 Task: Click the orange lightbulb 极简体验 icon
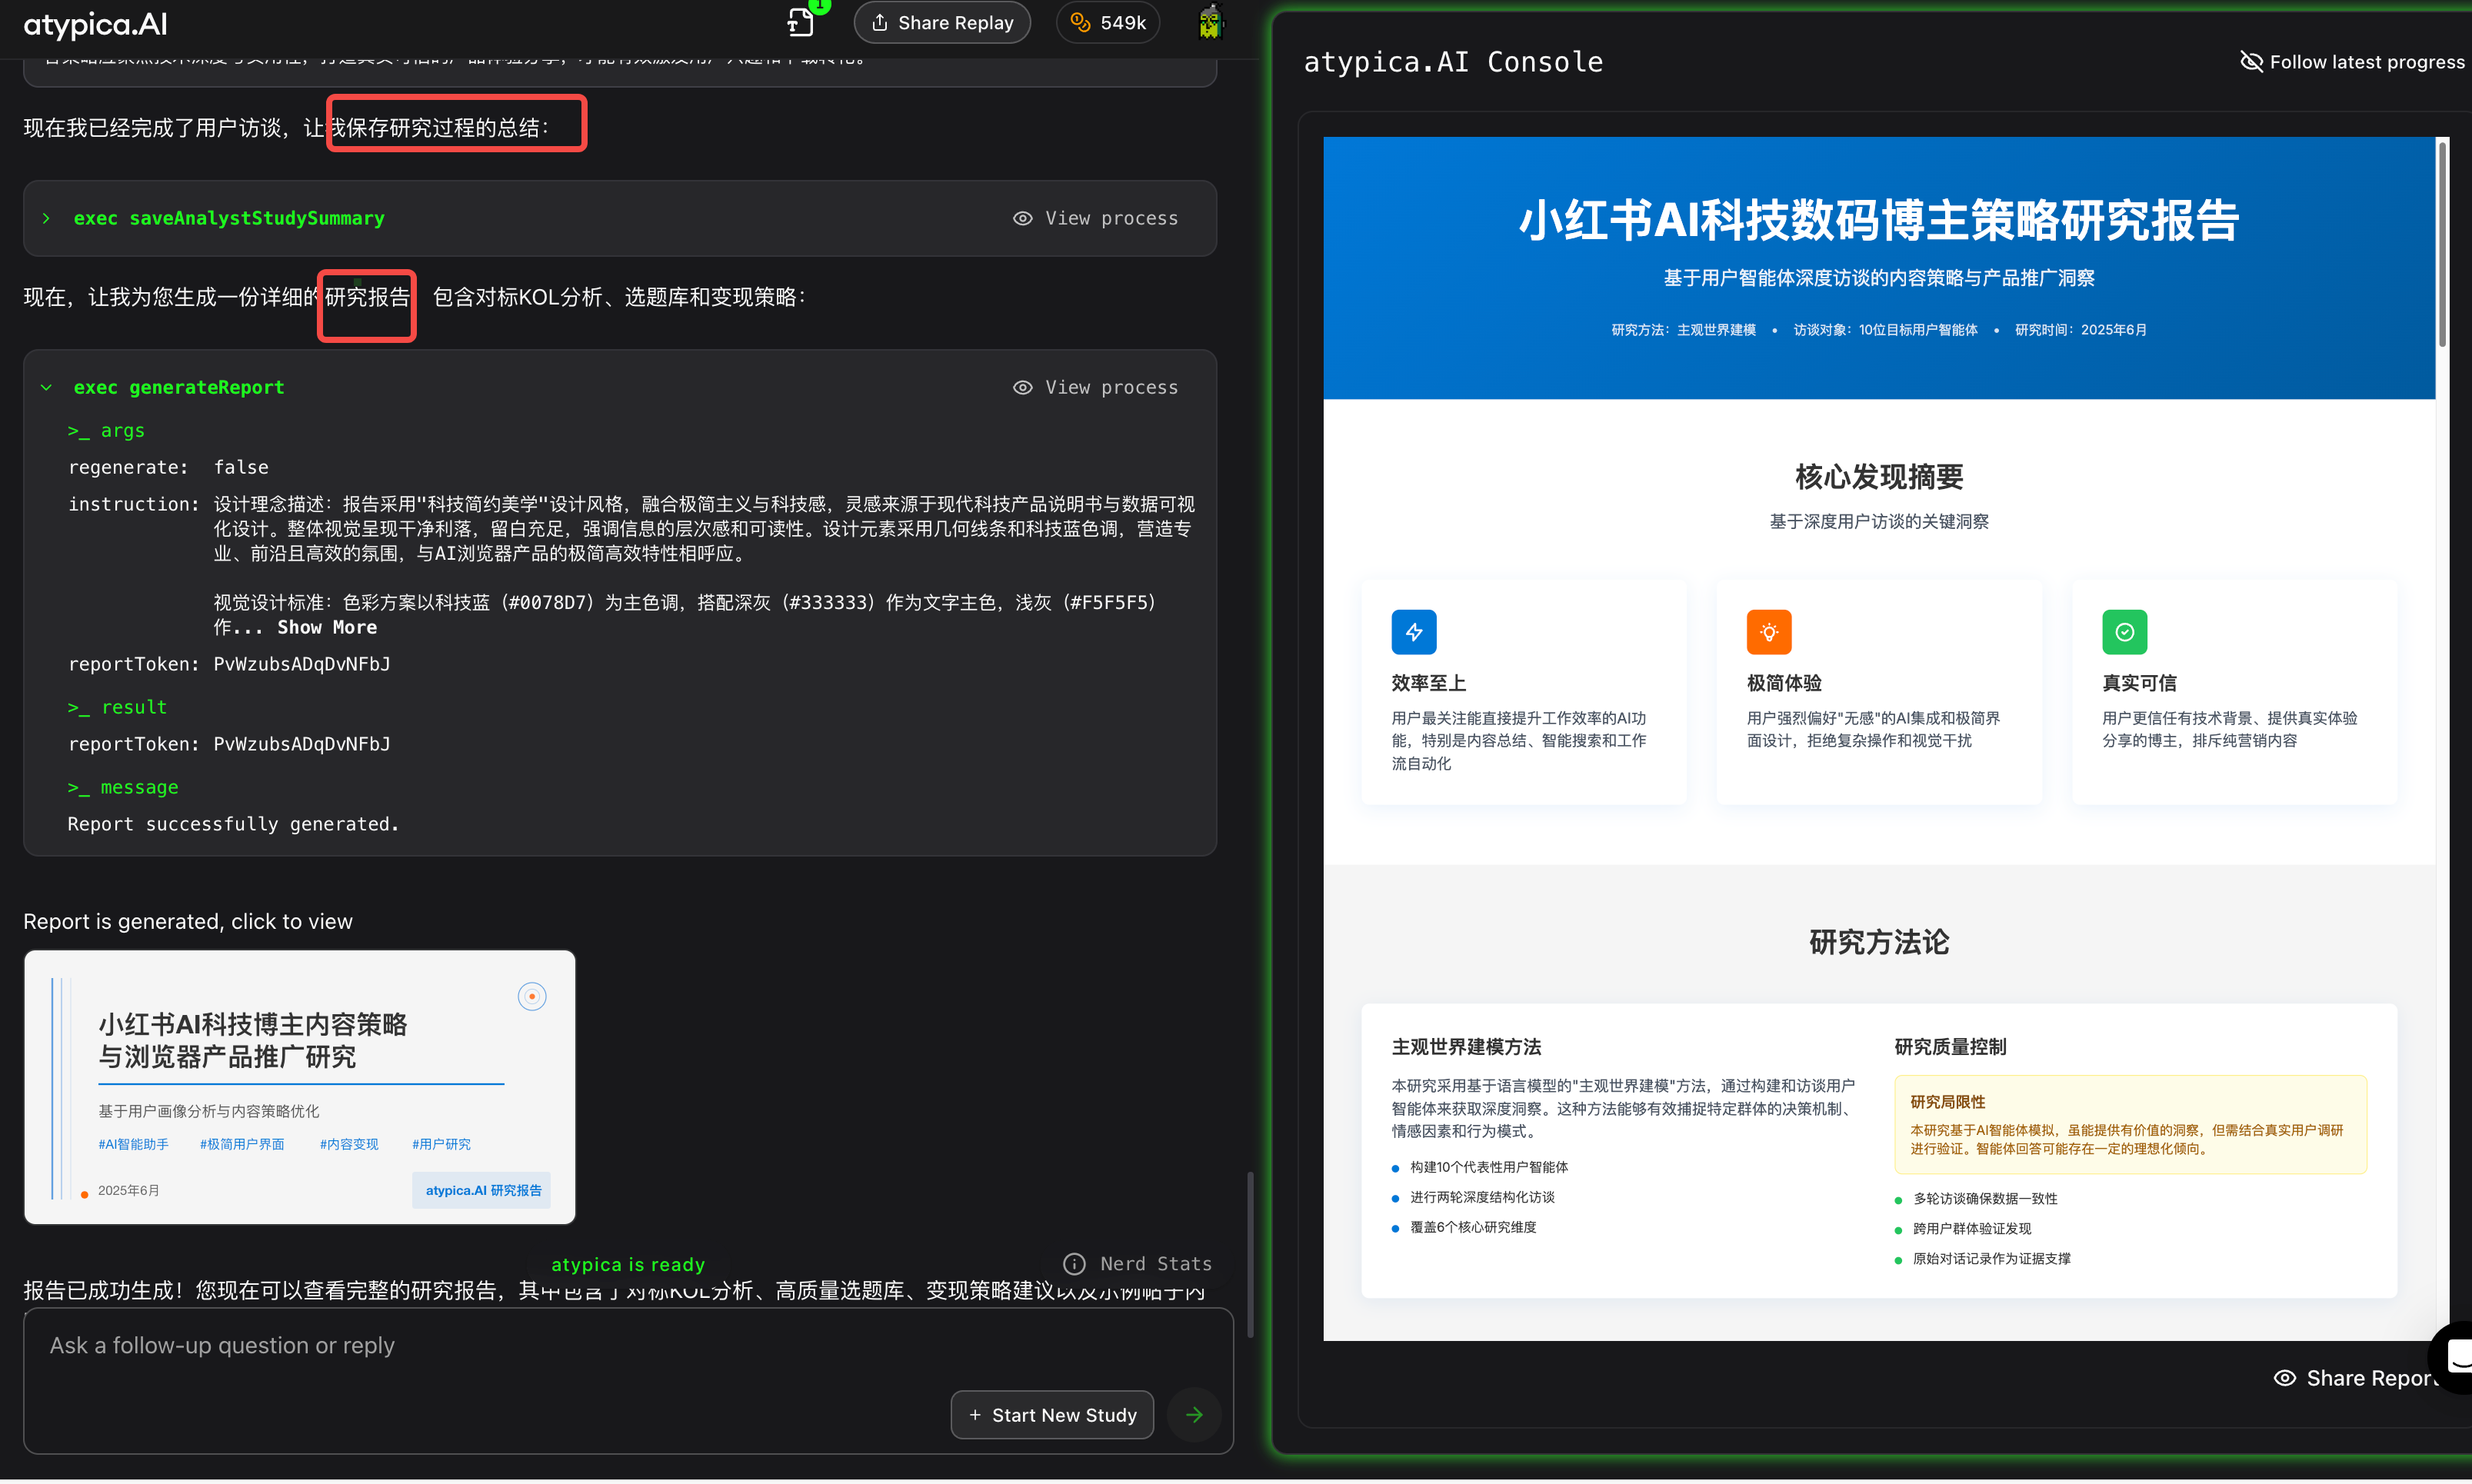click(x=1769, y=632)
